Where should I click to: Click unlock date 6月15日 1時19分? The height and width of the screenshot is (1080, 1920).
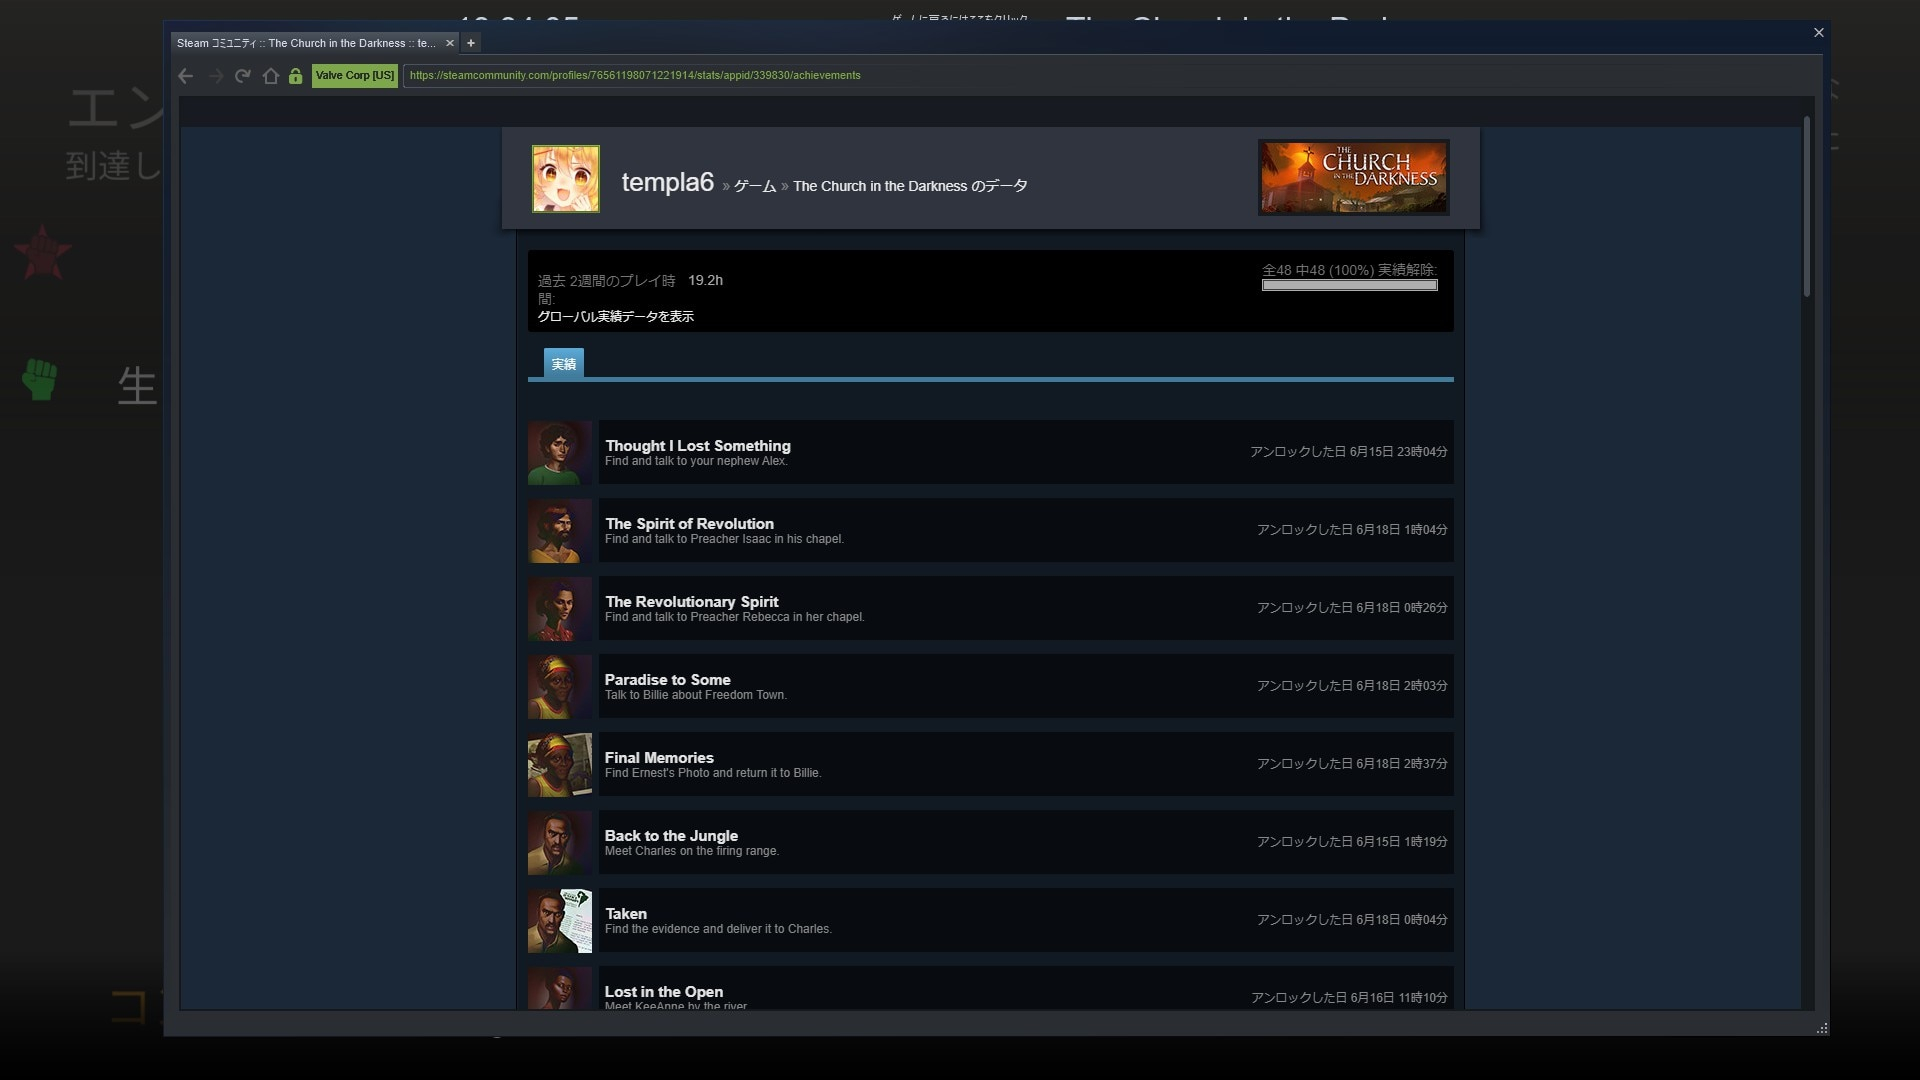click(1352, 842)
